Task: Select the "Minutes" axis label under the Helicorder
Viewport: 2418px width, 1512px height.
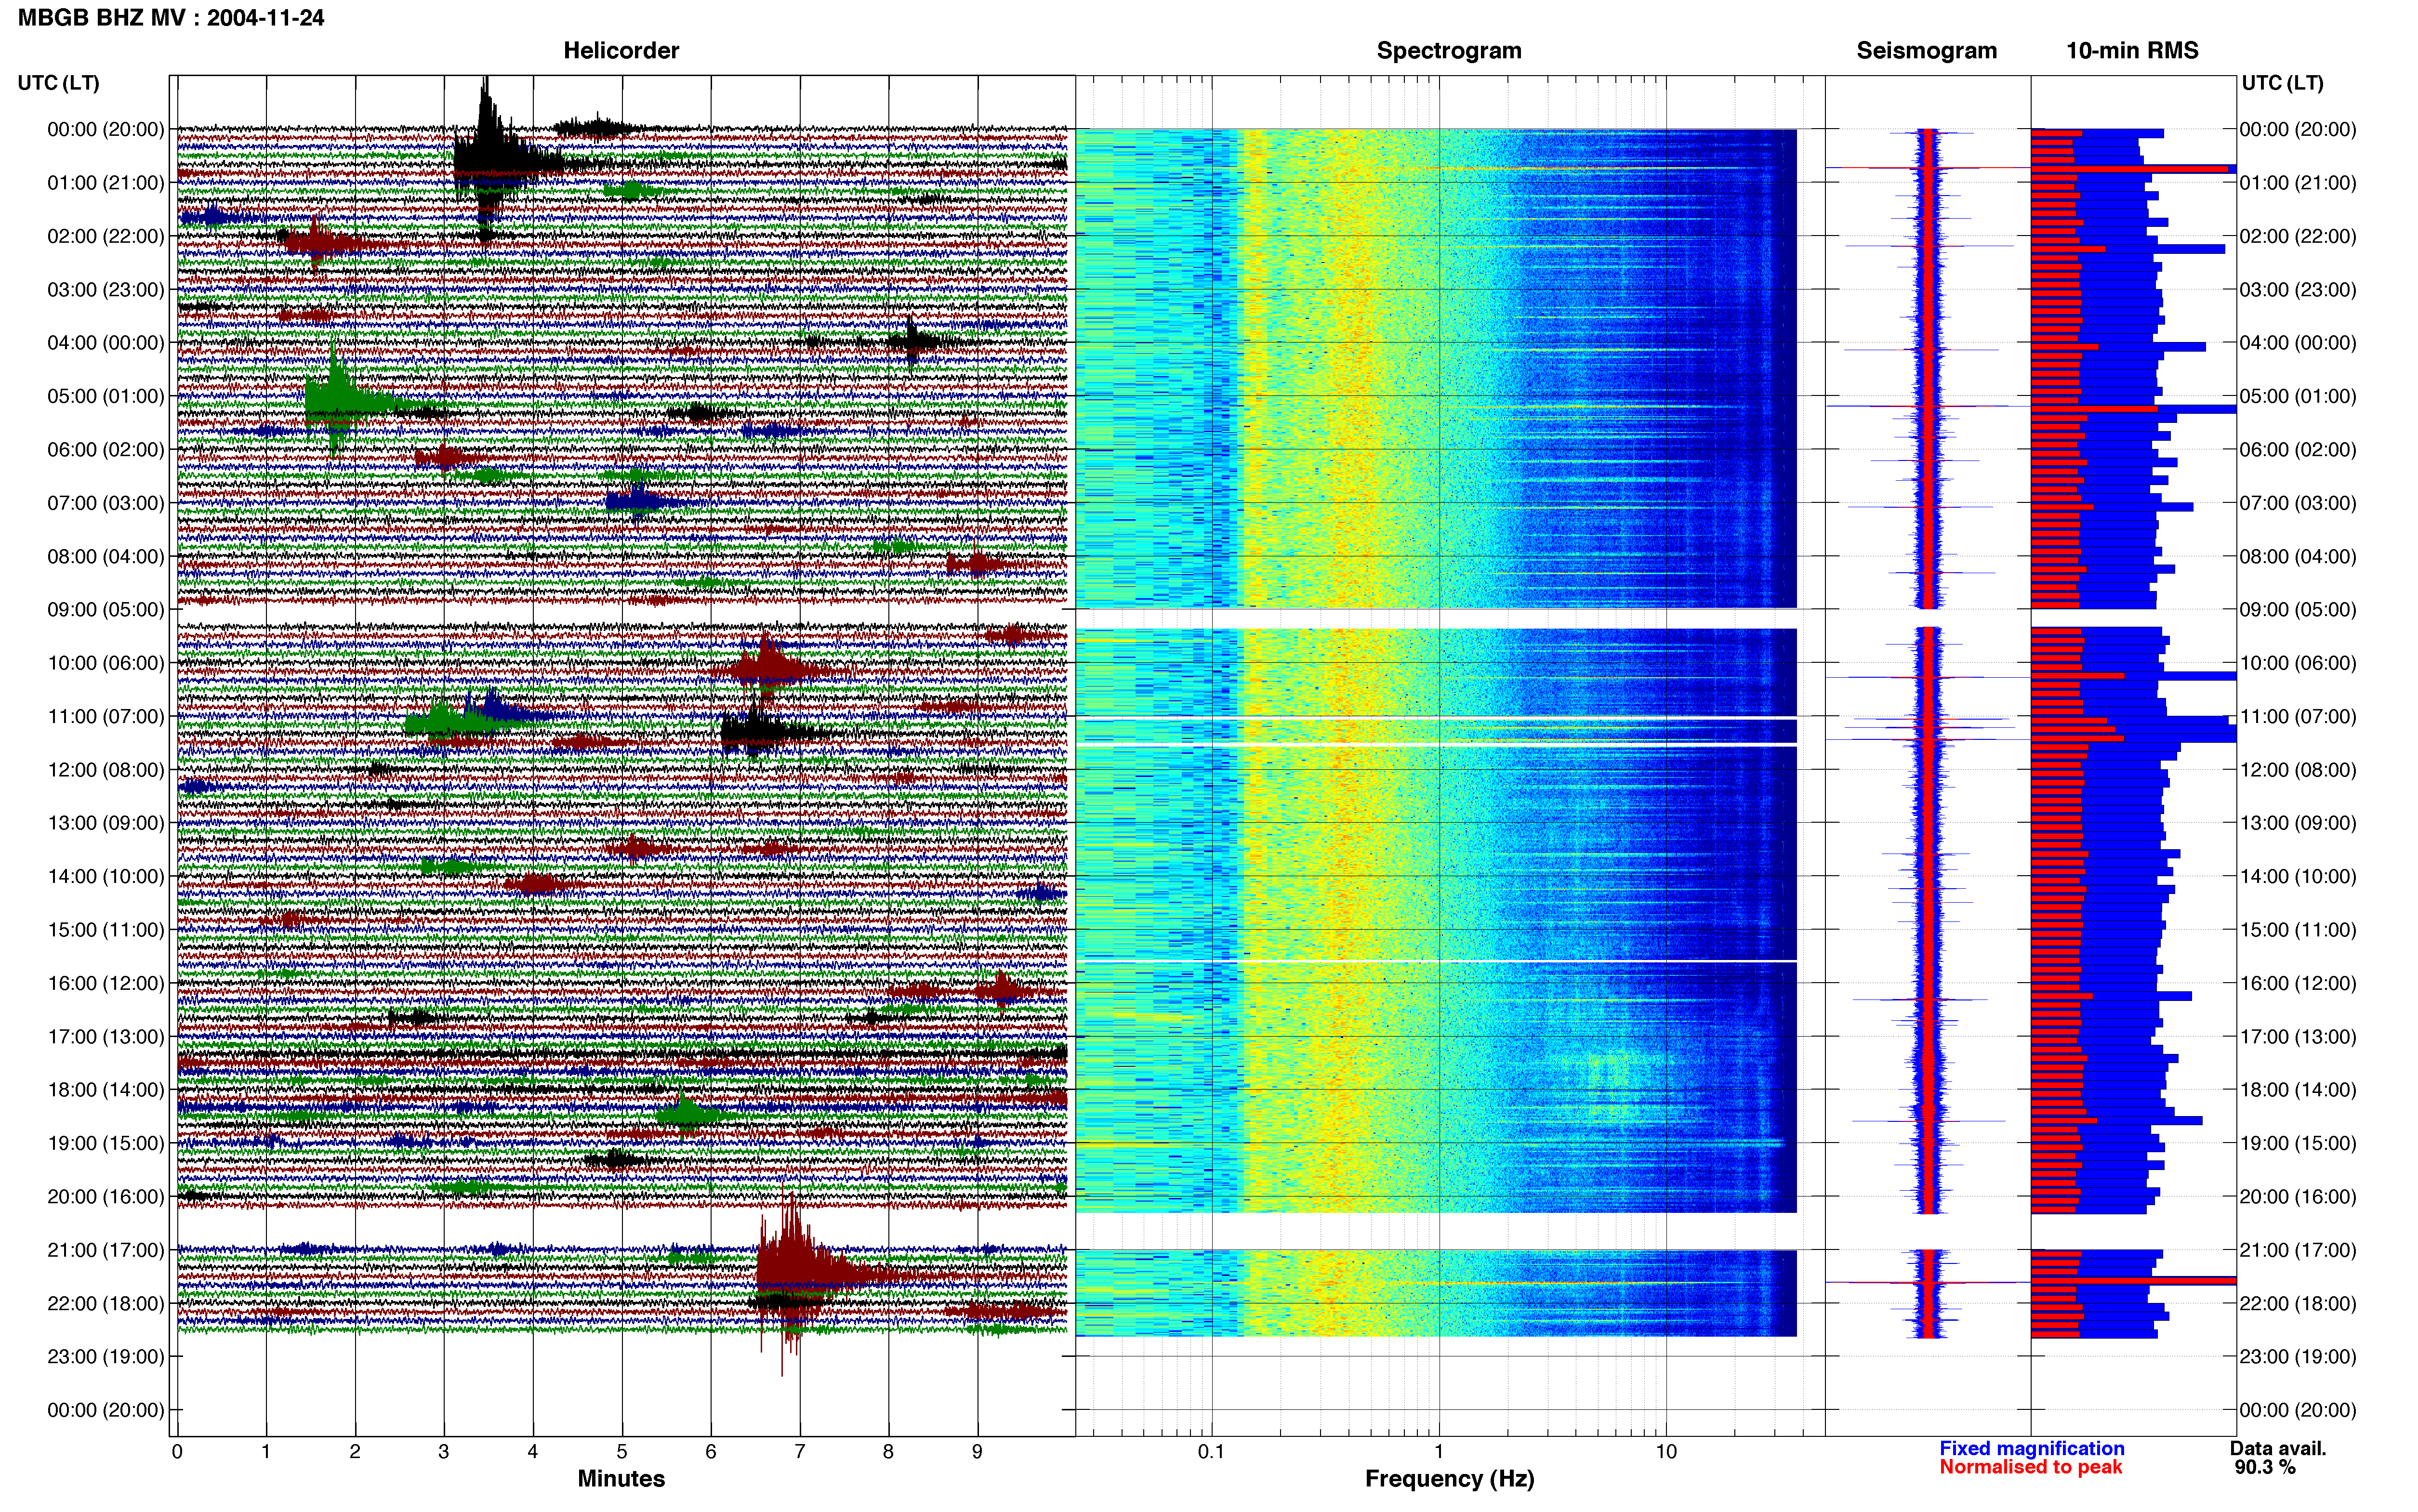Action: (x=621, y=1478)
